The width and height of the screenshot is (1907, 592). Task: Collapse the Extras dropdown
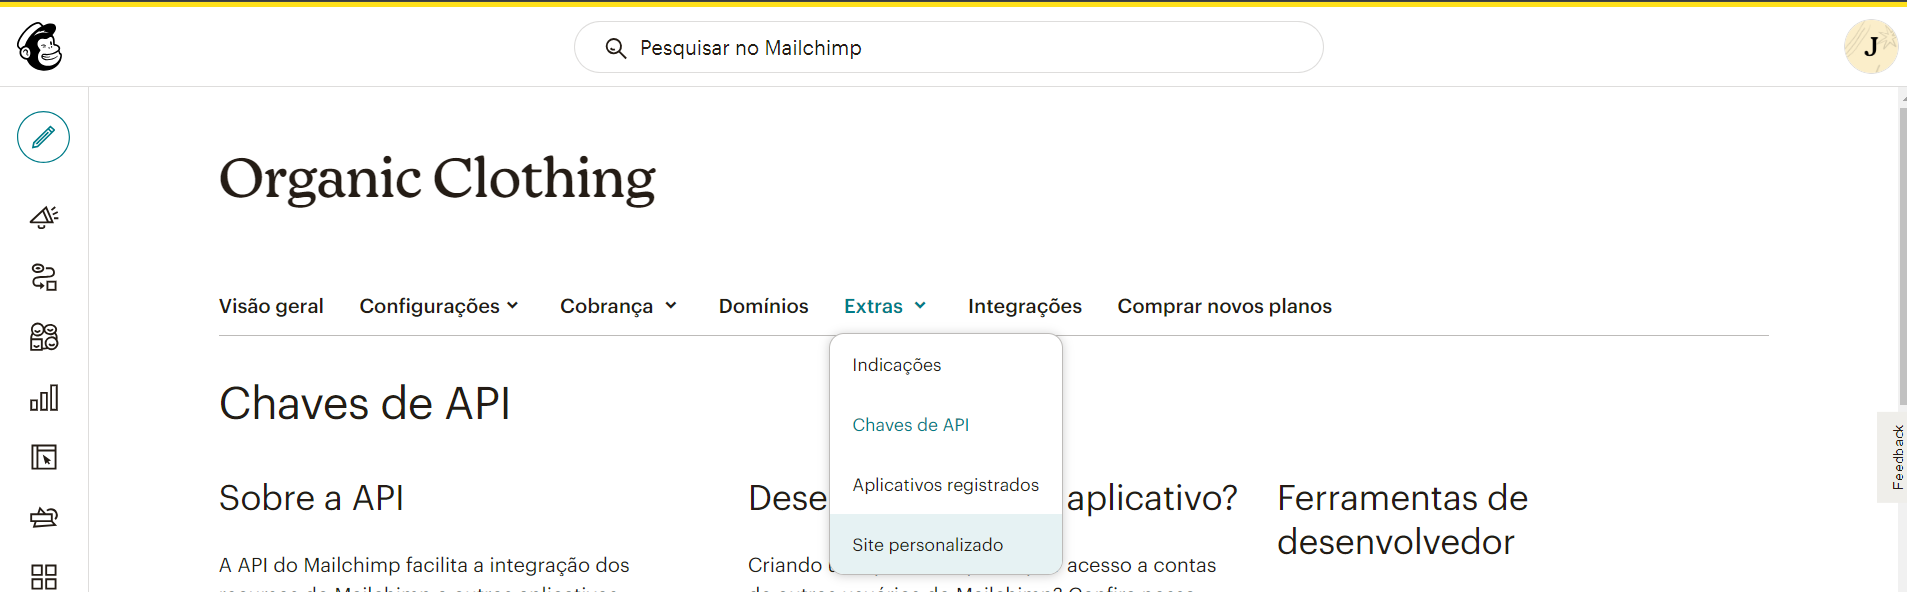coord(885,306)
